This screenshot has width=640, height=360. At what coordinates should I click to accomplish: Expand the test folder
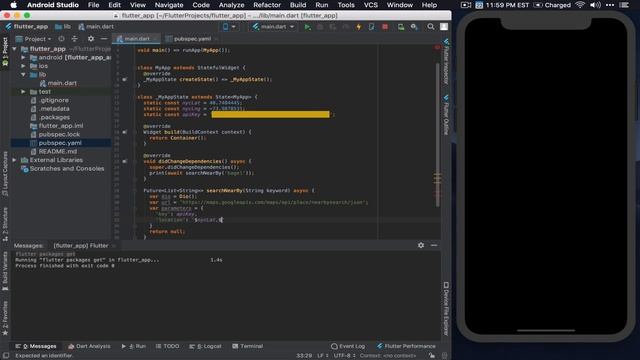pyautogui.click(x=23, y=91)
